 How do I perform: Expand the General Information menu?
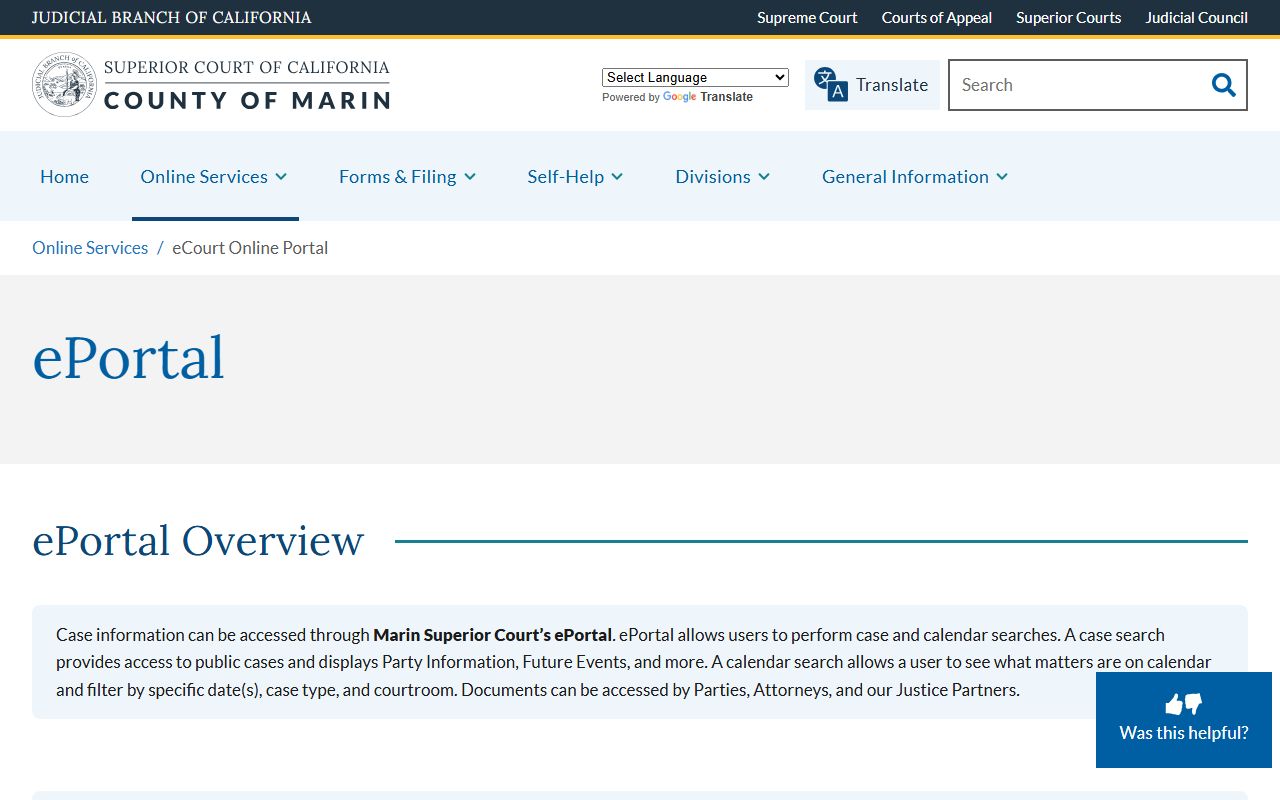click(914, 176)
